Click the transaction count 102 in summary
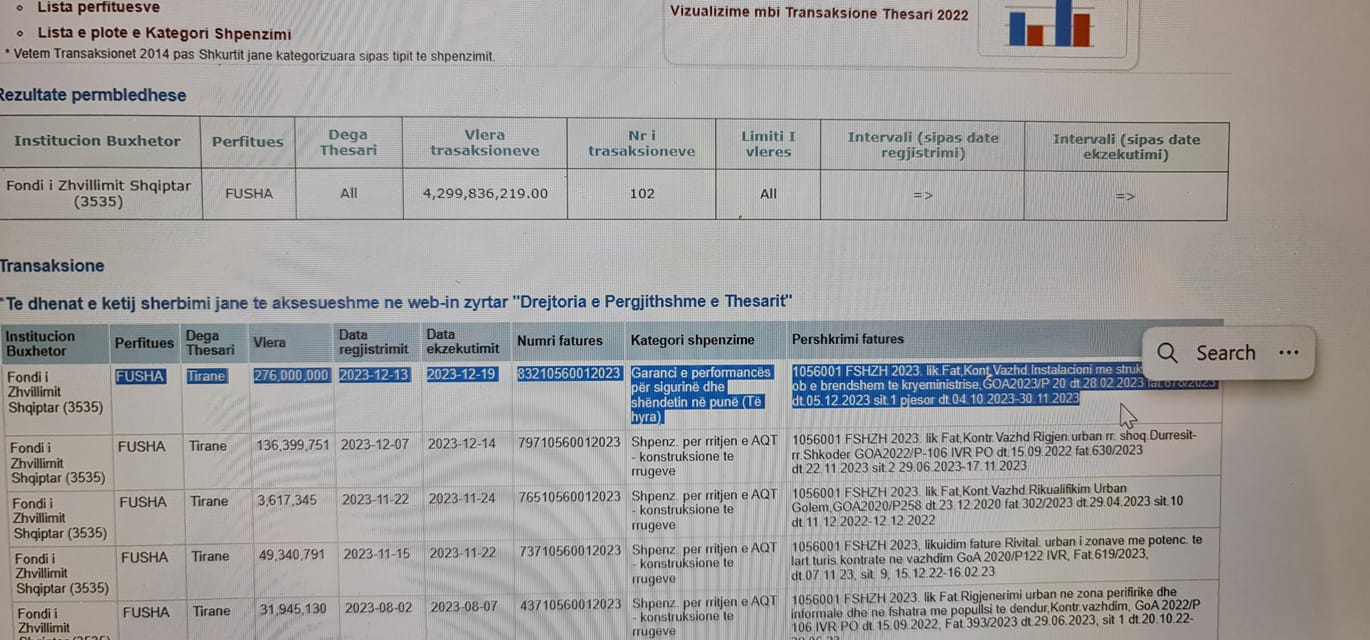Viewport: 1370px width, 640px height. [641, 193]
